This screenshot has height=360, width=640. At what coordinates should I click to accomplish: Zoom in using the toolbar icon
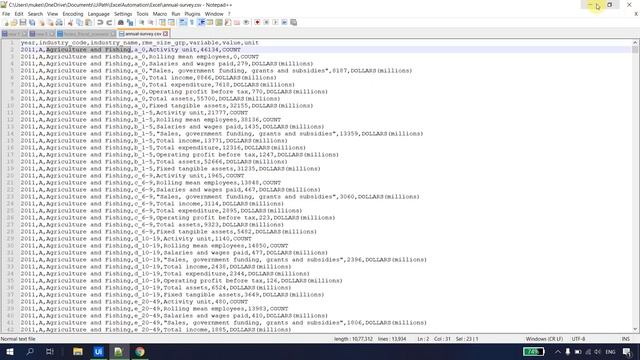tap(142, 22)
